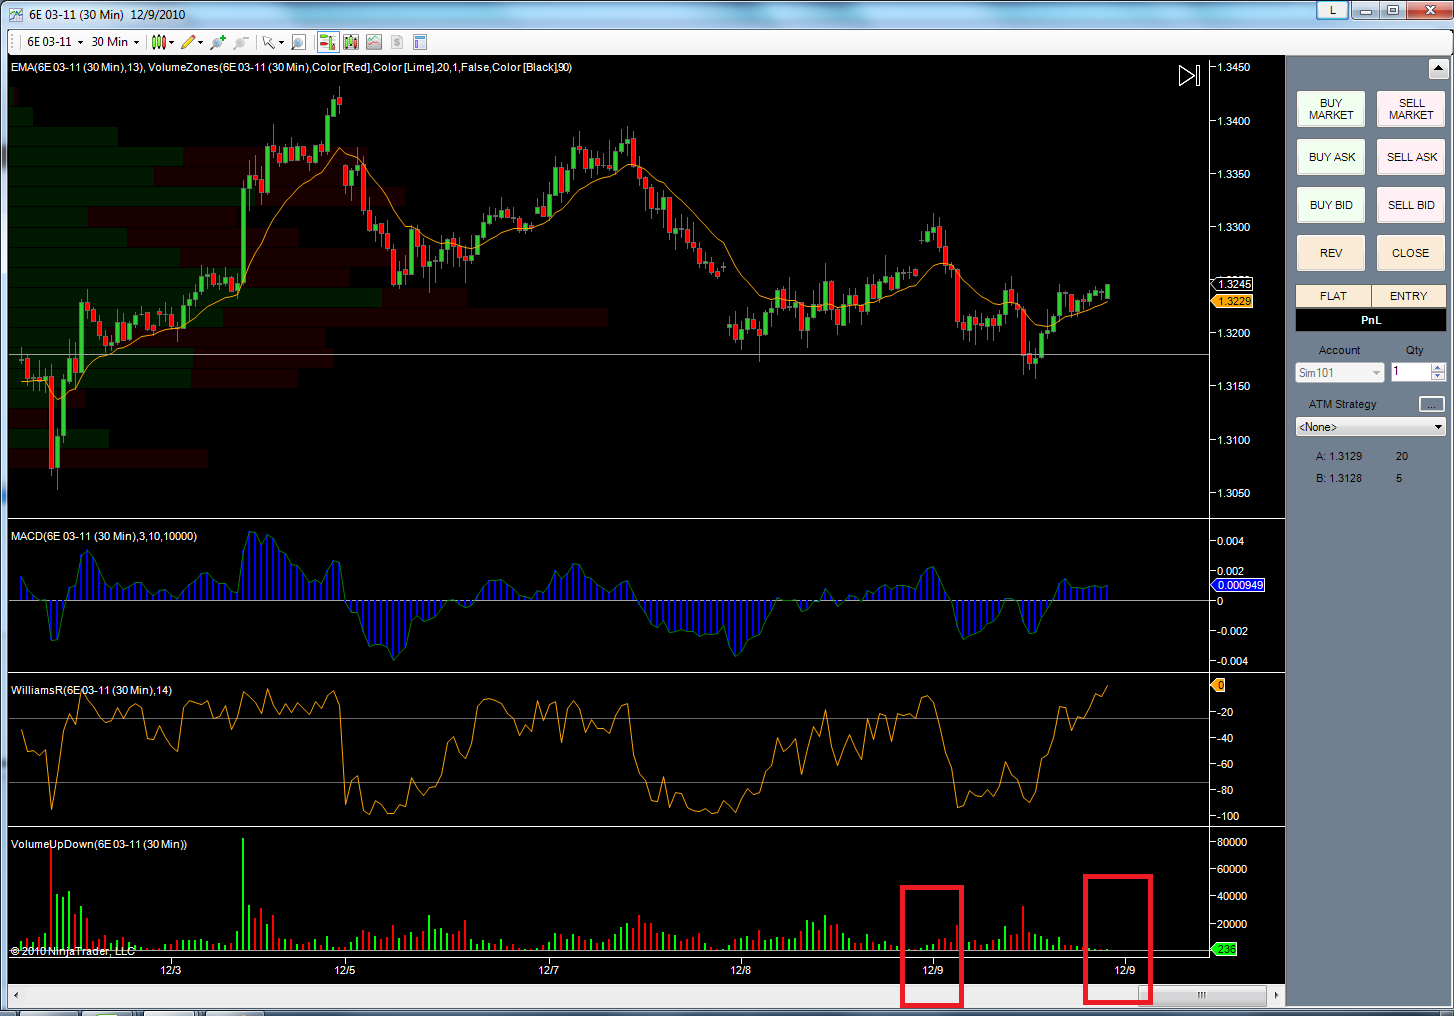This screenshot has height=1016, width=1454.
Task: Click the SELL MARKET button
Action: point(1411,109)
